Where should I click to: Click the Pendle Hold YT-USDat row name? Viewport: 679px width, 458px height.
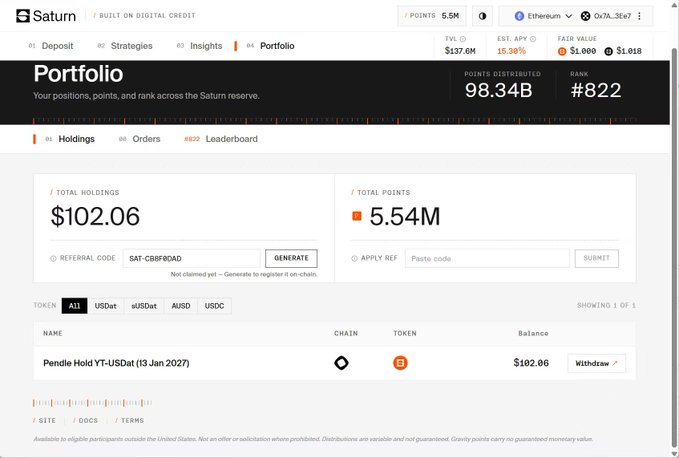pos(116,363)
